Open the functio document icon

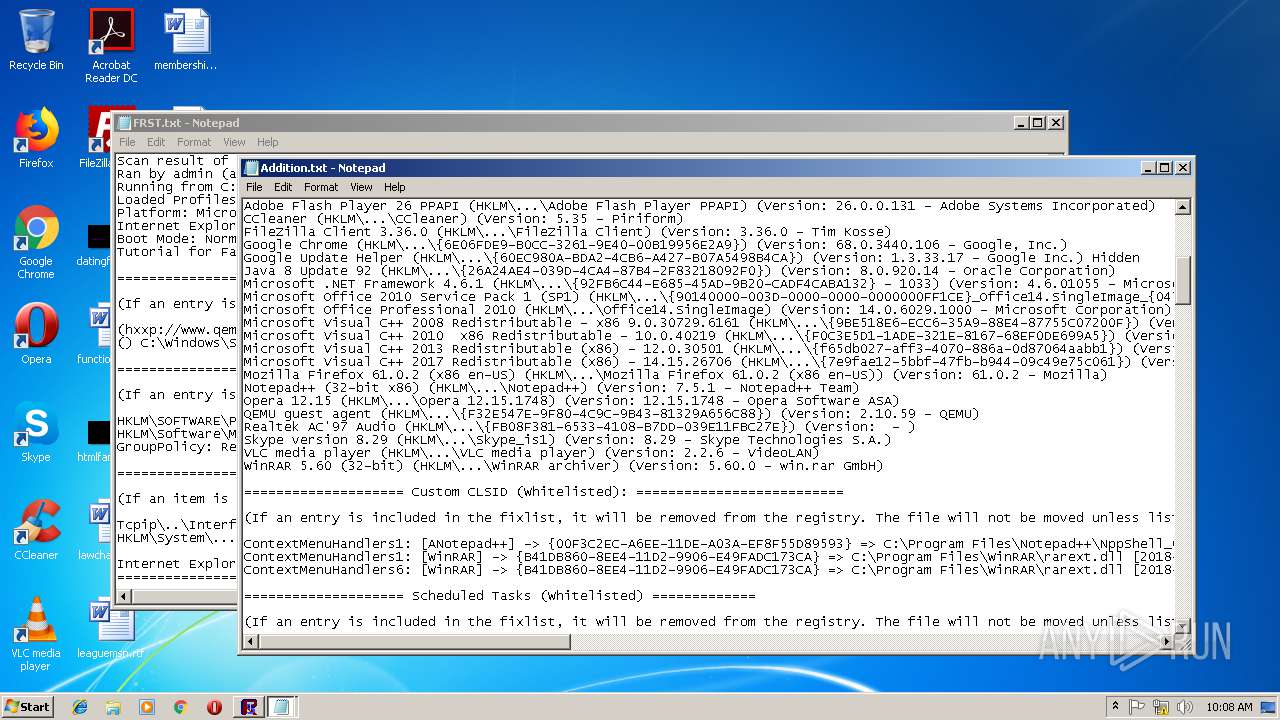95,333
